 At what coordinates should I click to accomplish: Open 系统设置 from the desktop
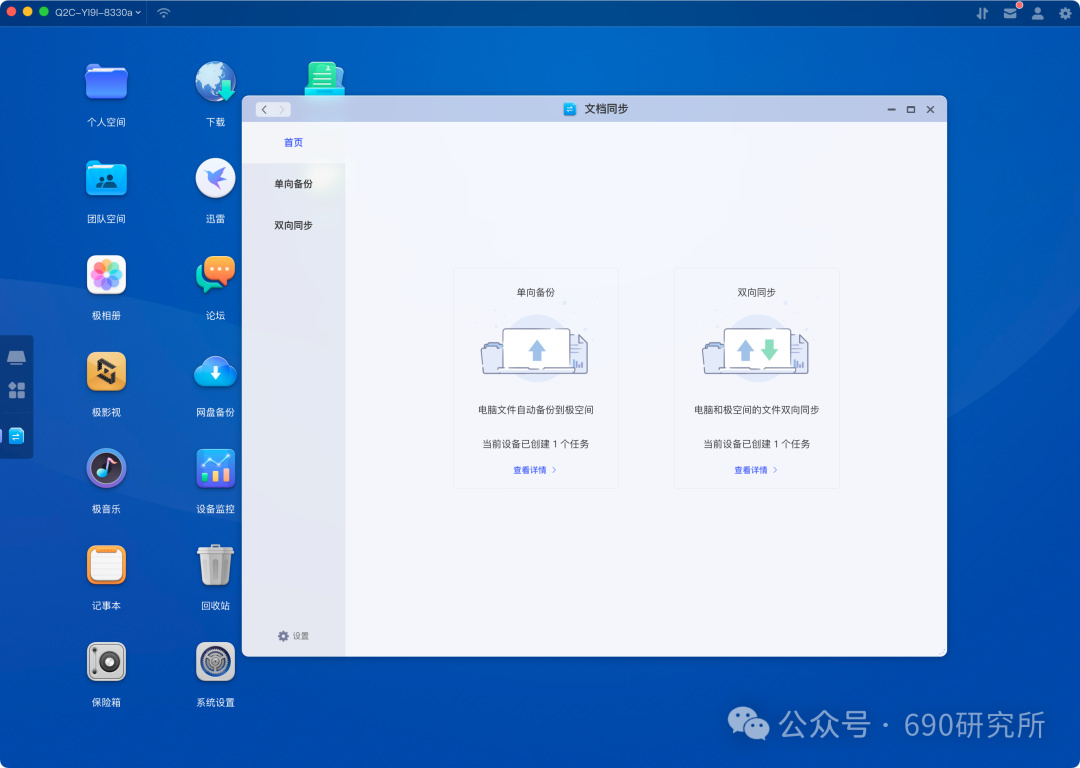pos(216,662)
